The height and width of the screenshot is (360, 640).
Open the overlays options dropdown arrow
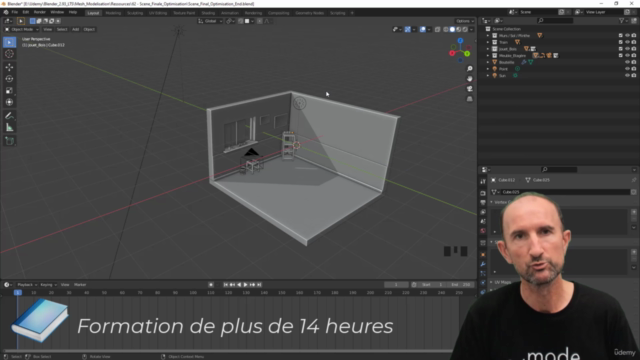(x=429, y=29)
